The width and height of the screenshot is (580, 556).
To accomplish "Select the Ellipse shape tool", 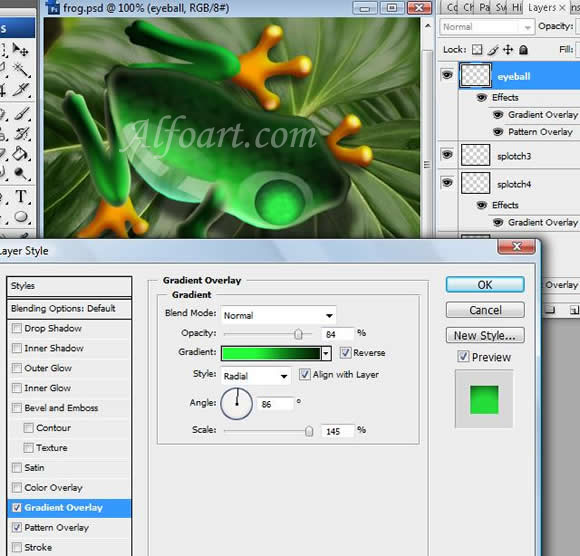I will [21, 216].
